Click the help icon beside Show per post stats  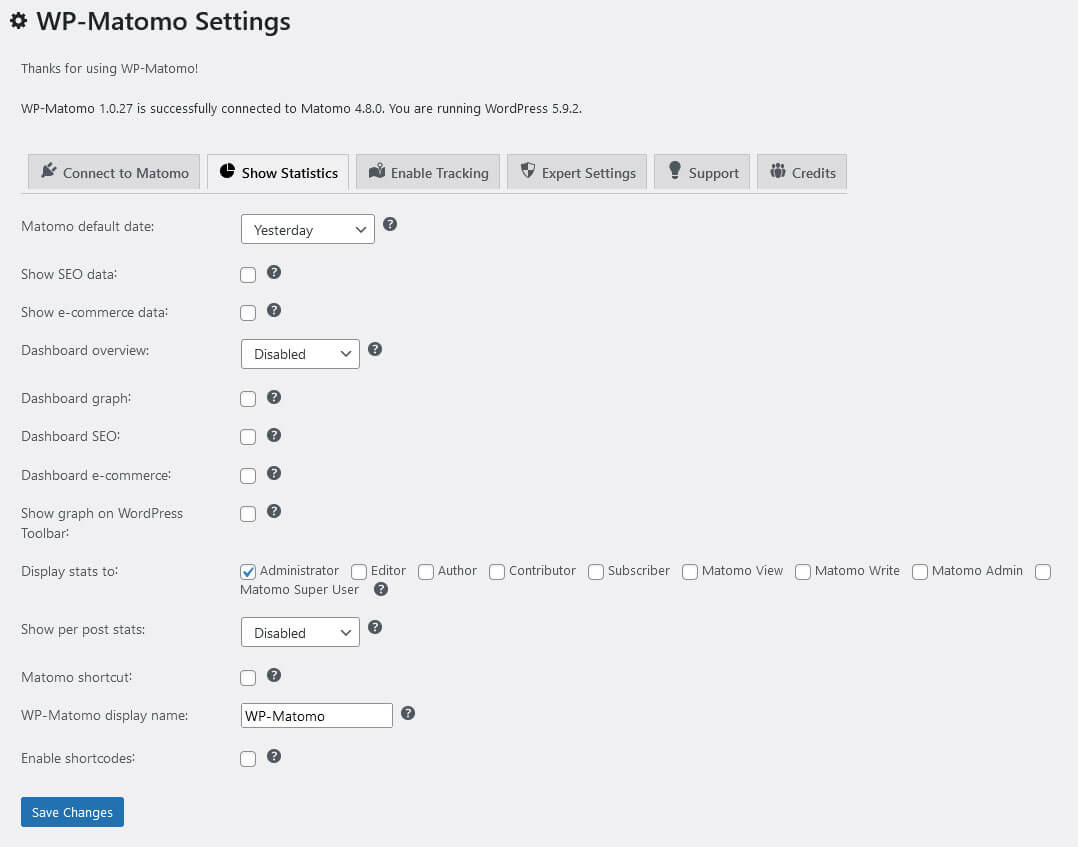(x=374, y=628)
